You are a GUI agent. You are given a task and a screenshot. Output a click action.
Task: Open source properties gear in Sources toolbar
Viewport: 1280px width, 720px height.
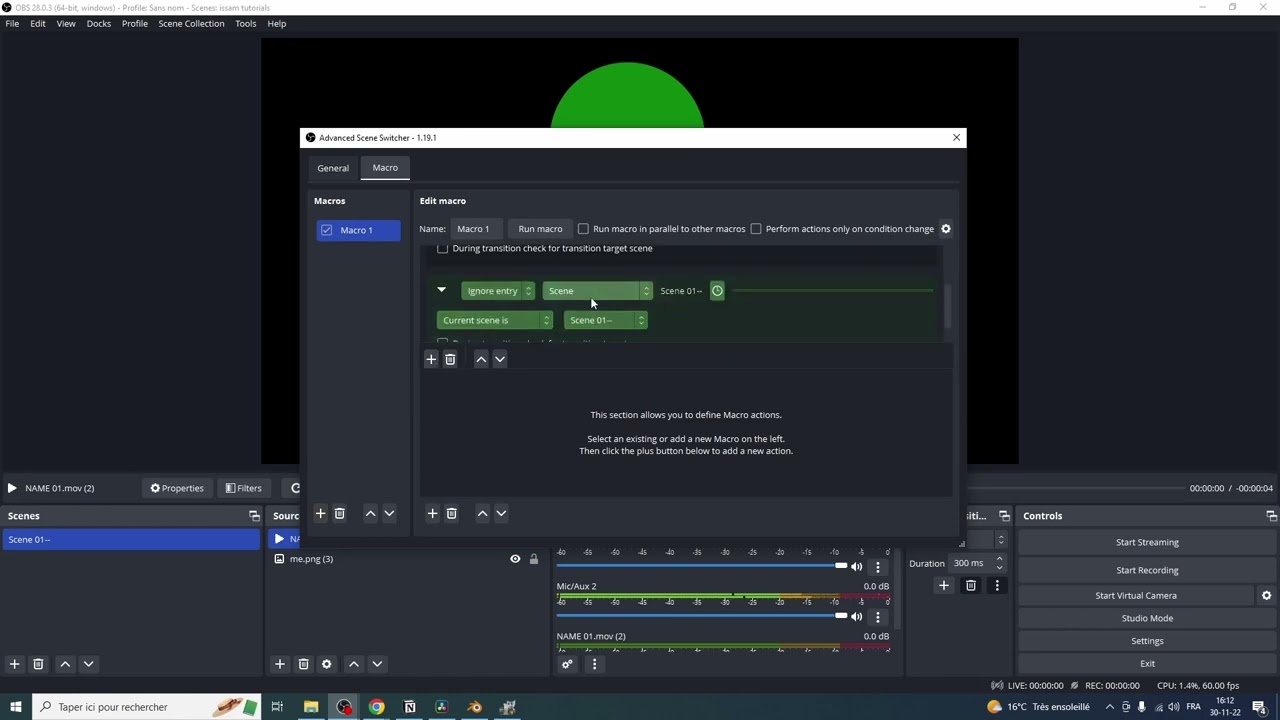pos(326,664)
